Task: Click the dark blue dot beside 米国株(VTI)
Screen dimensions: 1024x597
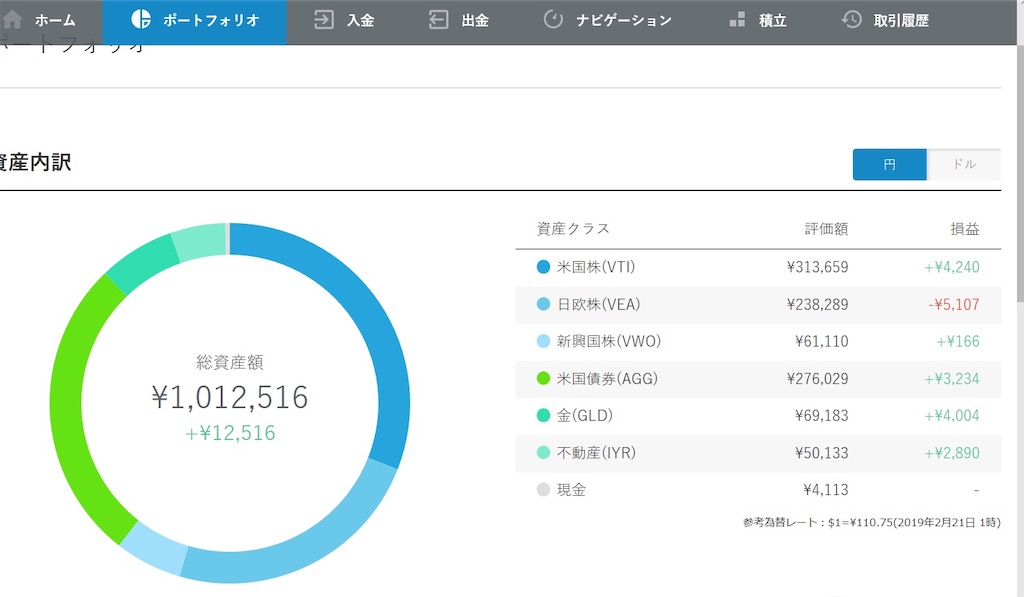Action: pyautogui.click(x=544, y=266)
